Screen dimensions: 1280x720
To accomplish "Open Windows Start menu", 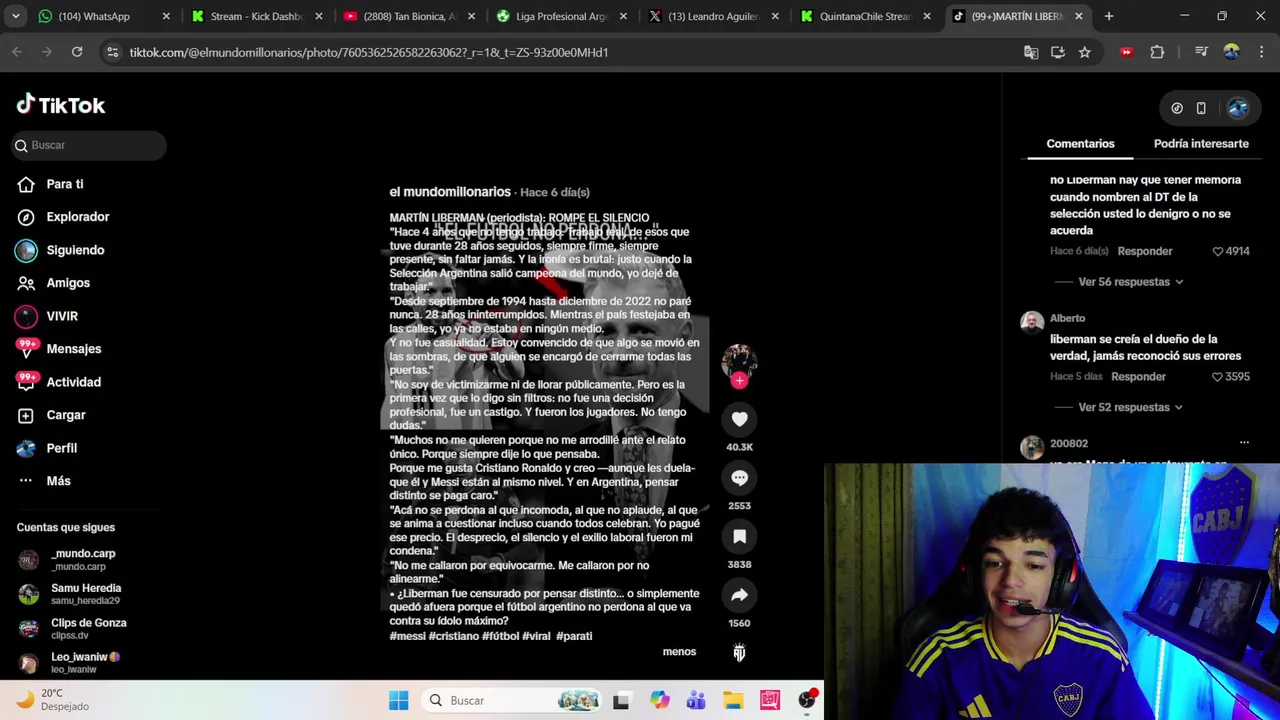I will pyautogui.click(x=398, y=700).
